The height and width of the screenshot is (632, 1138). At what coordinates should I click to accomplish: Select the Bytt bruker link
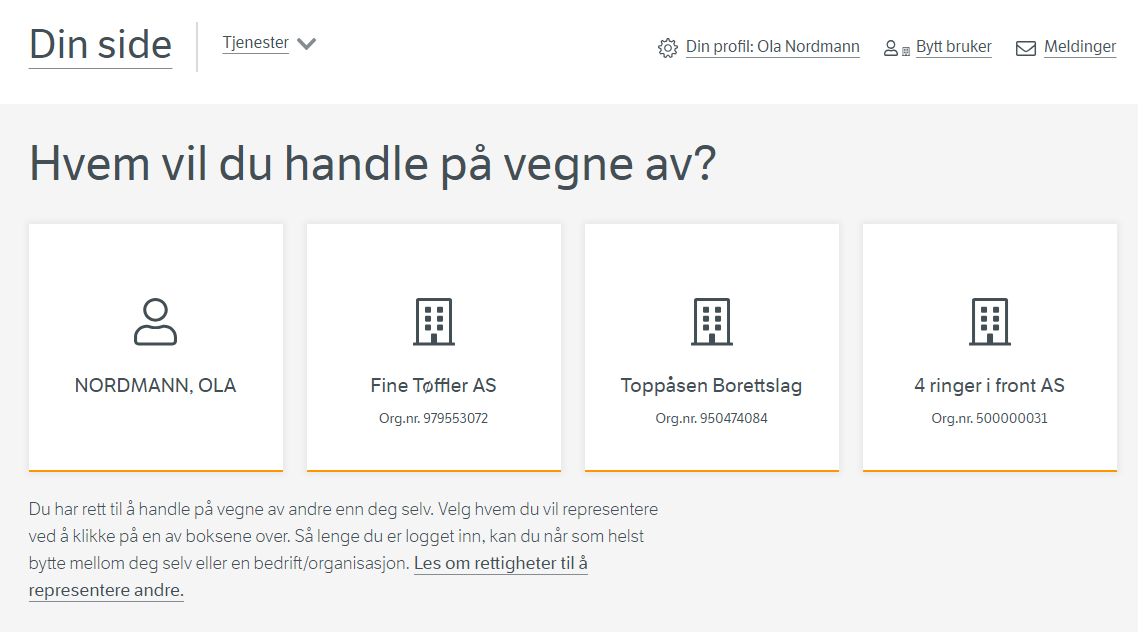(x=953, y=47)
